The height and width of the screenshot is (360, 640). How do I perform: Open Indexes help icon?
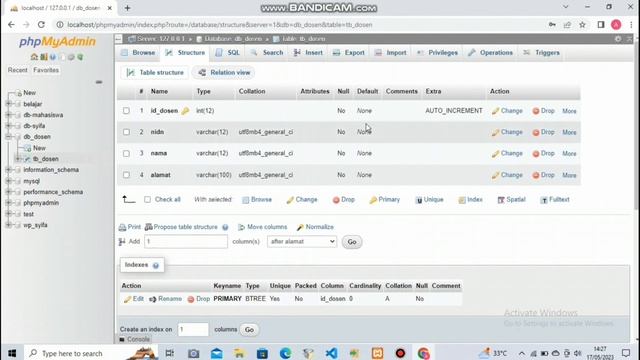point(156,266)
